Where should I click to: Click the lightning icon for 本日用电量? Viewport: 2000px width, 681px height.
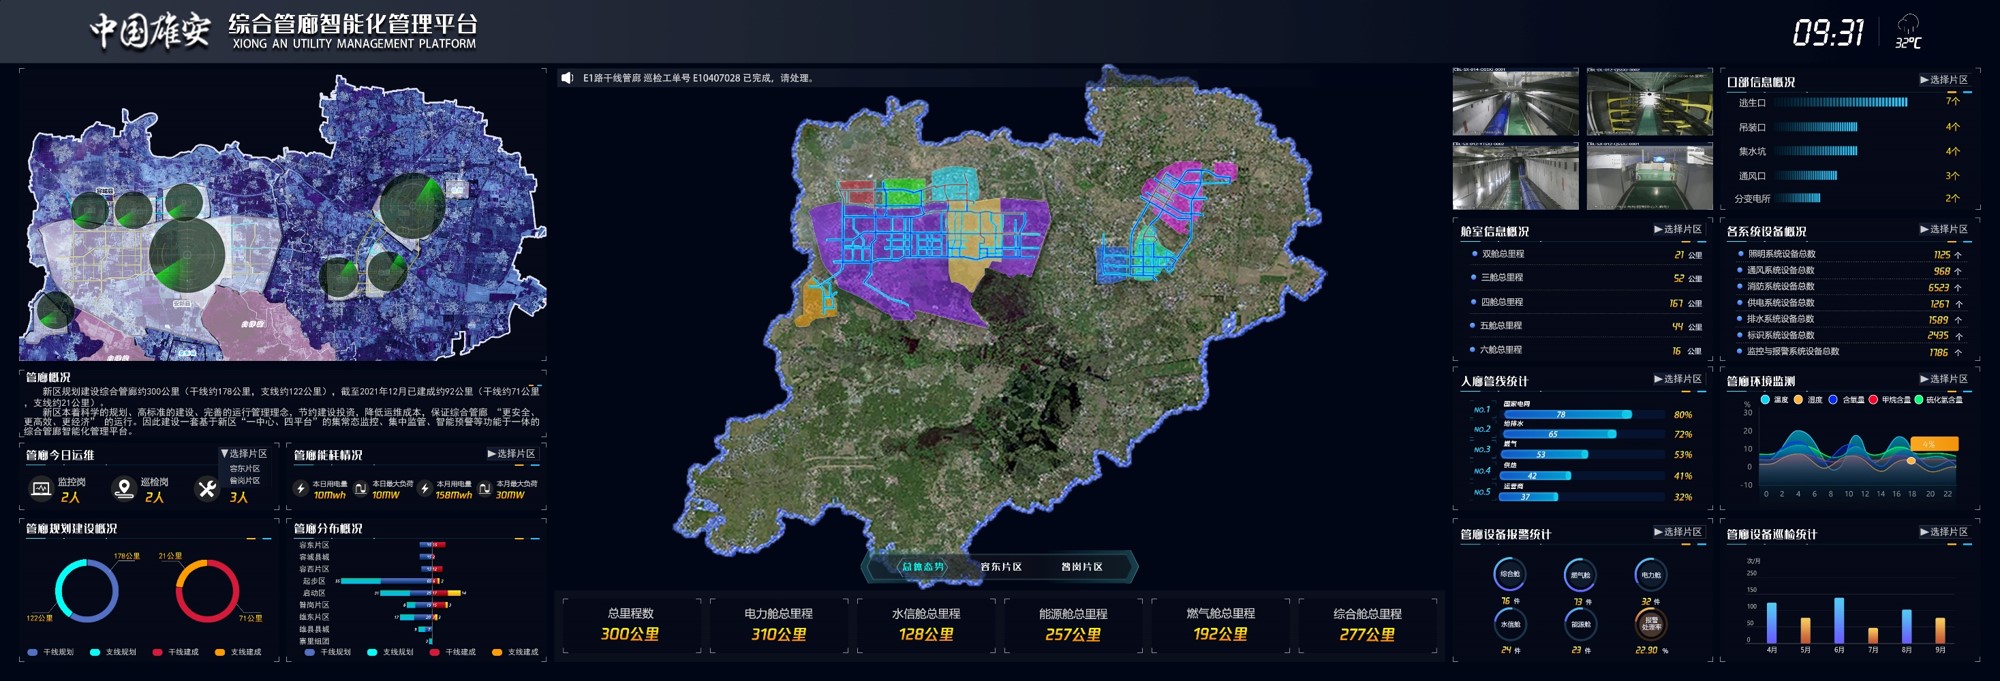click(x=300, y=489)
